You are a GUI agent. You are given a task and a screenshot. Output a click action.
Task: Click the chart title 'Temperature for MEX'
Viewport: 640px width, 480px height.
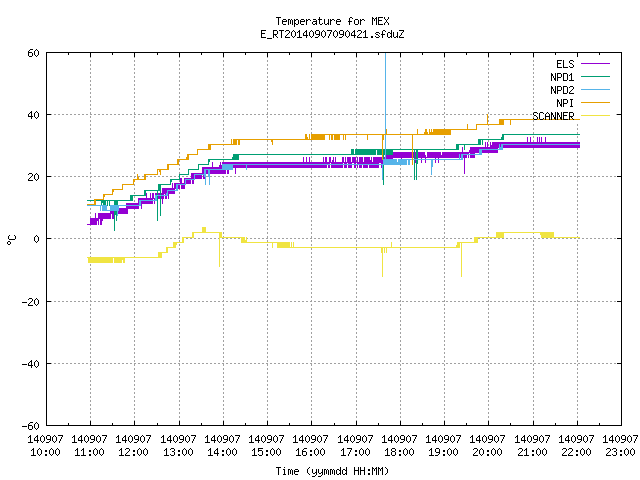[x=332, y=21]
